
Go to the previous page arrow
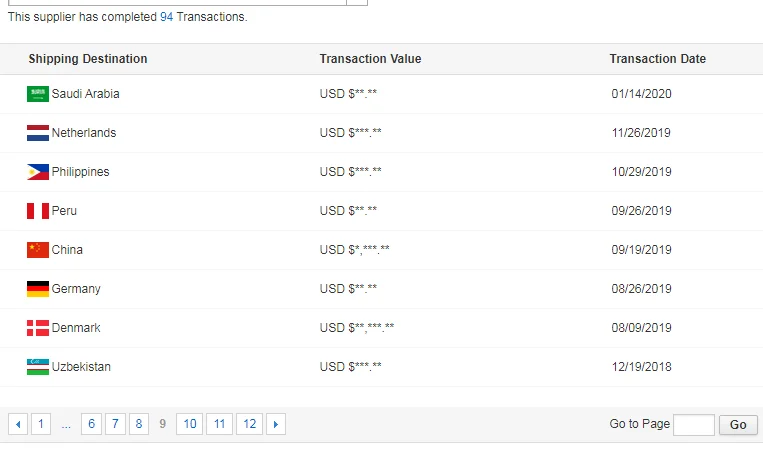pyautogui.click(x=18, y=424)
